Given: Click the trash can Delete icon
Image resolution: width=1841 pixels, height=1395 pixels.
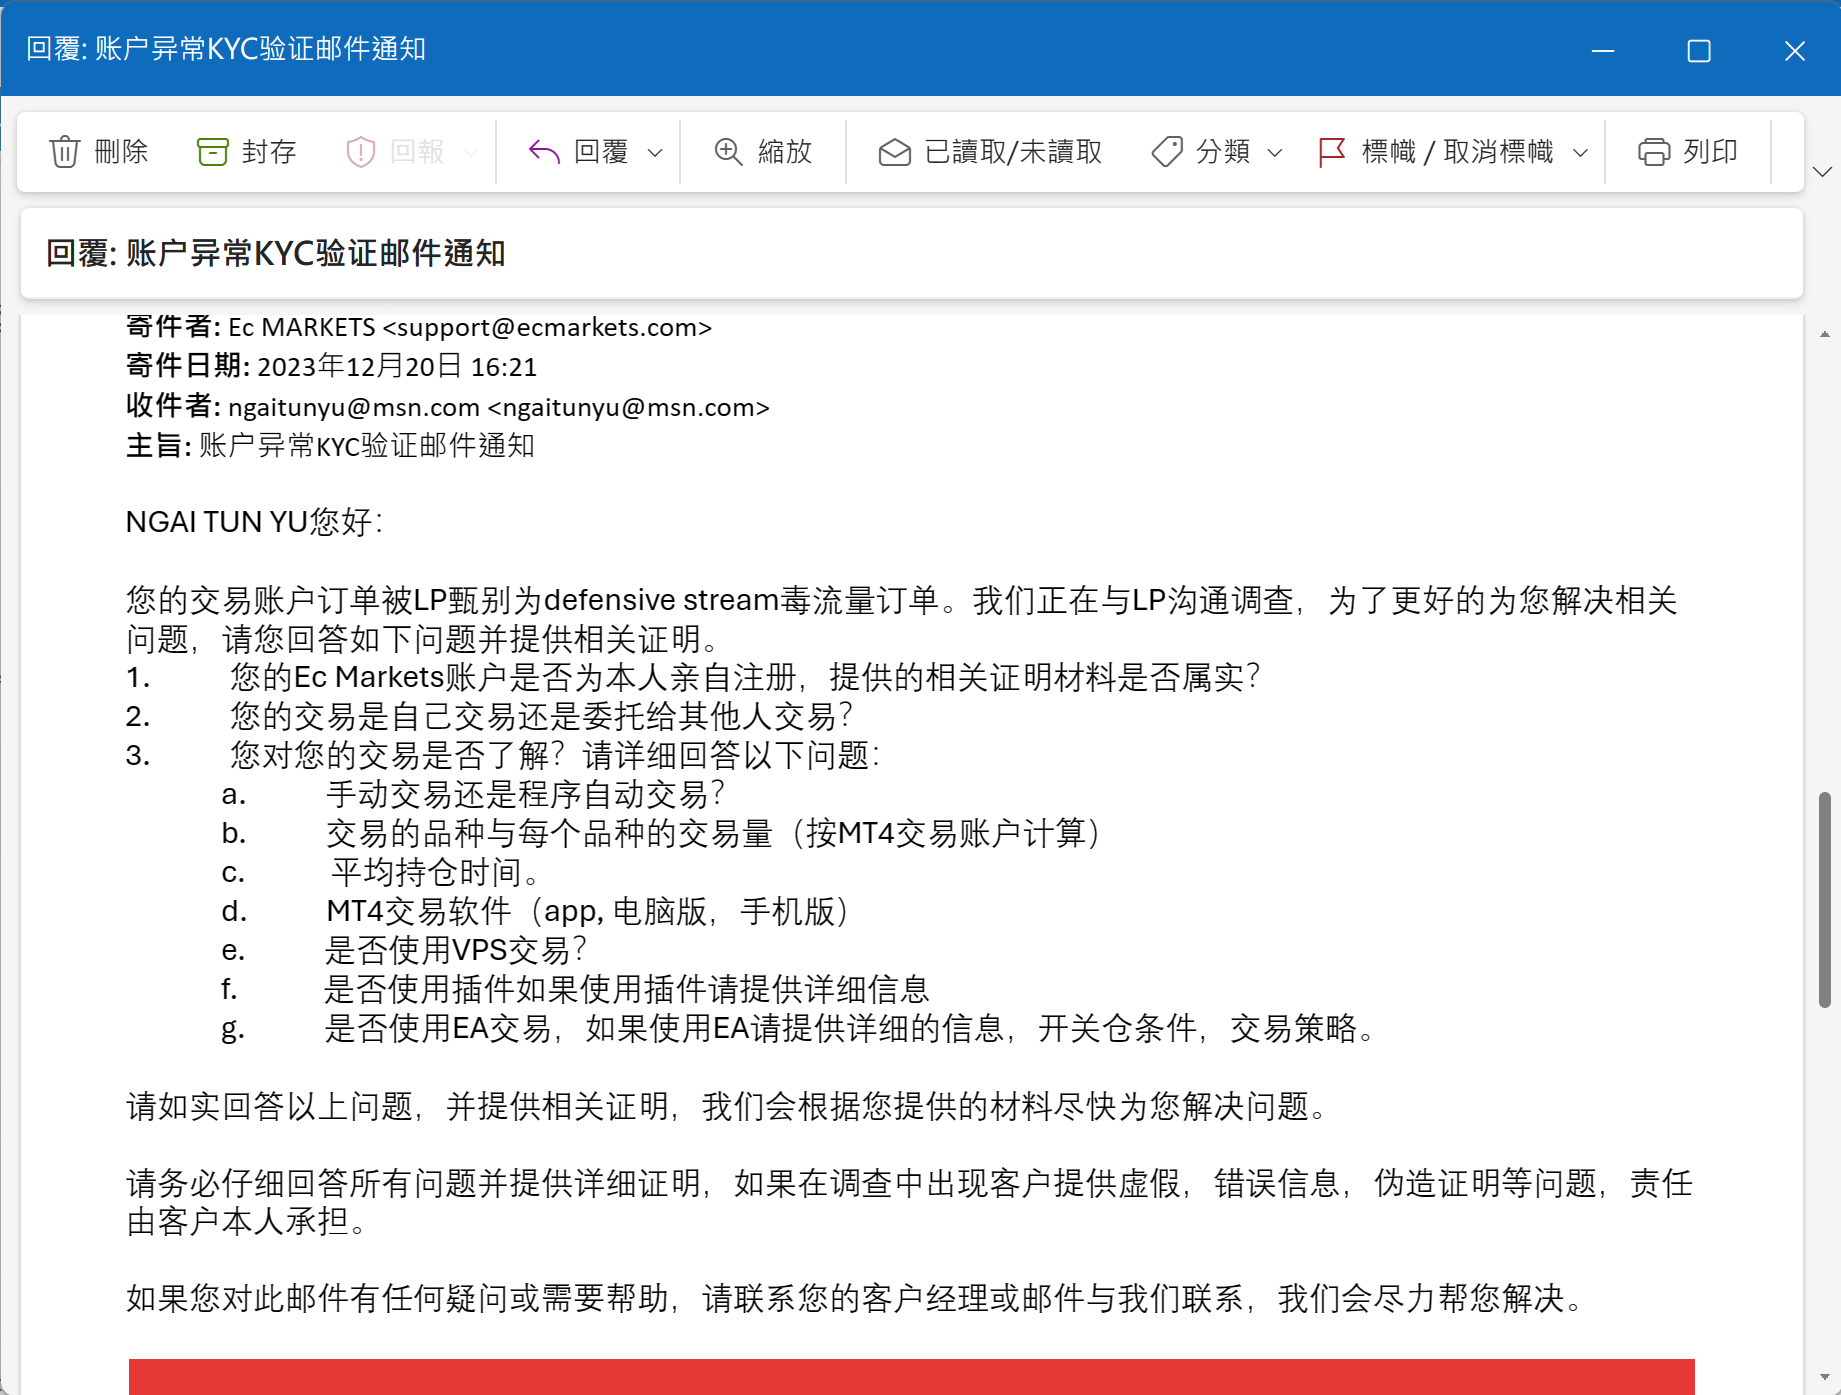Looking at the screenshot, I should pos(65,152).
